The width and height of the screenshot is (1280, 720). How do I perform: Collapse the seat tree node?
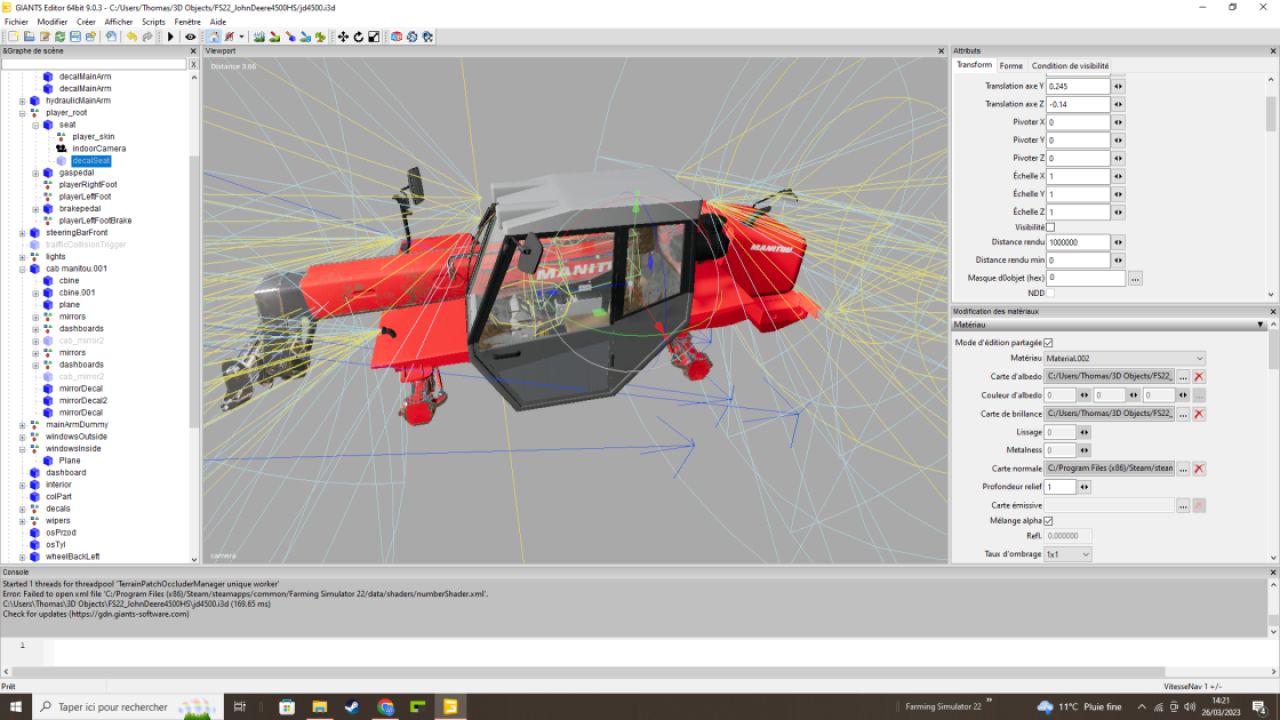(35, 125)
